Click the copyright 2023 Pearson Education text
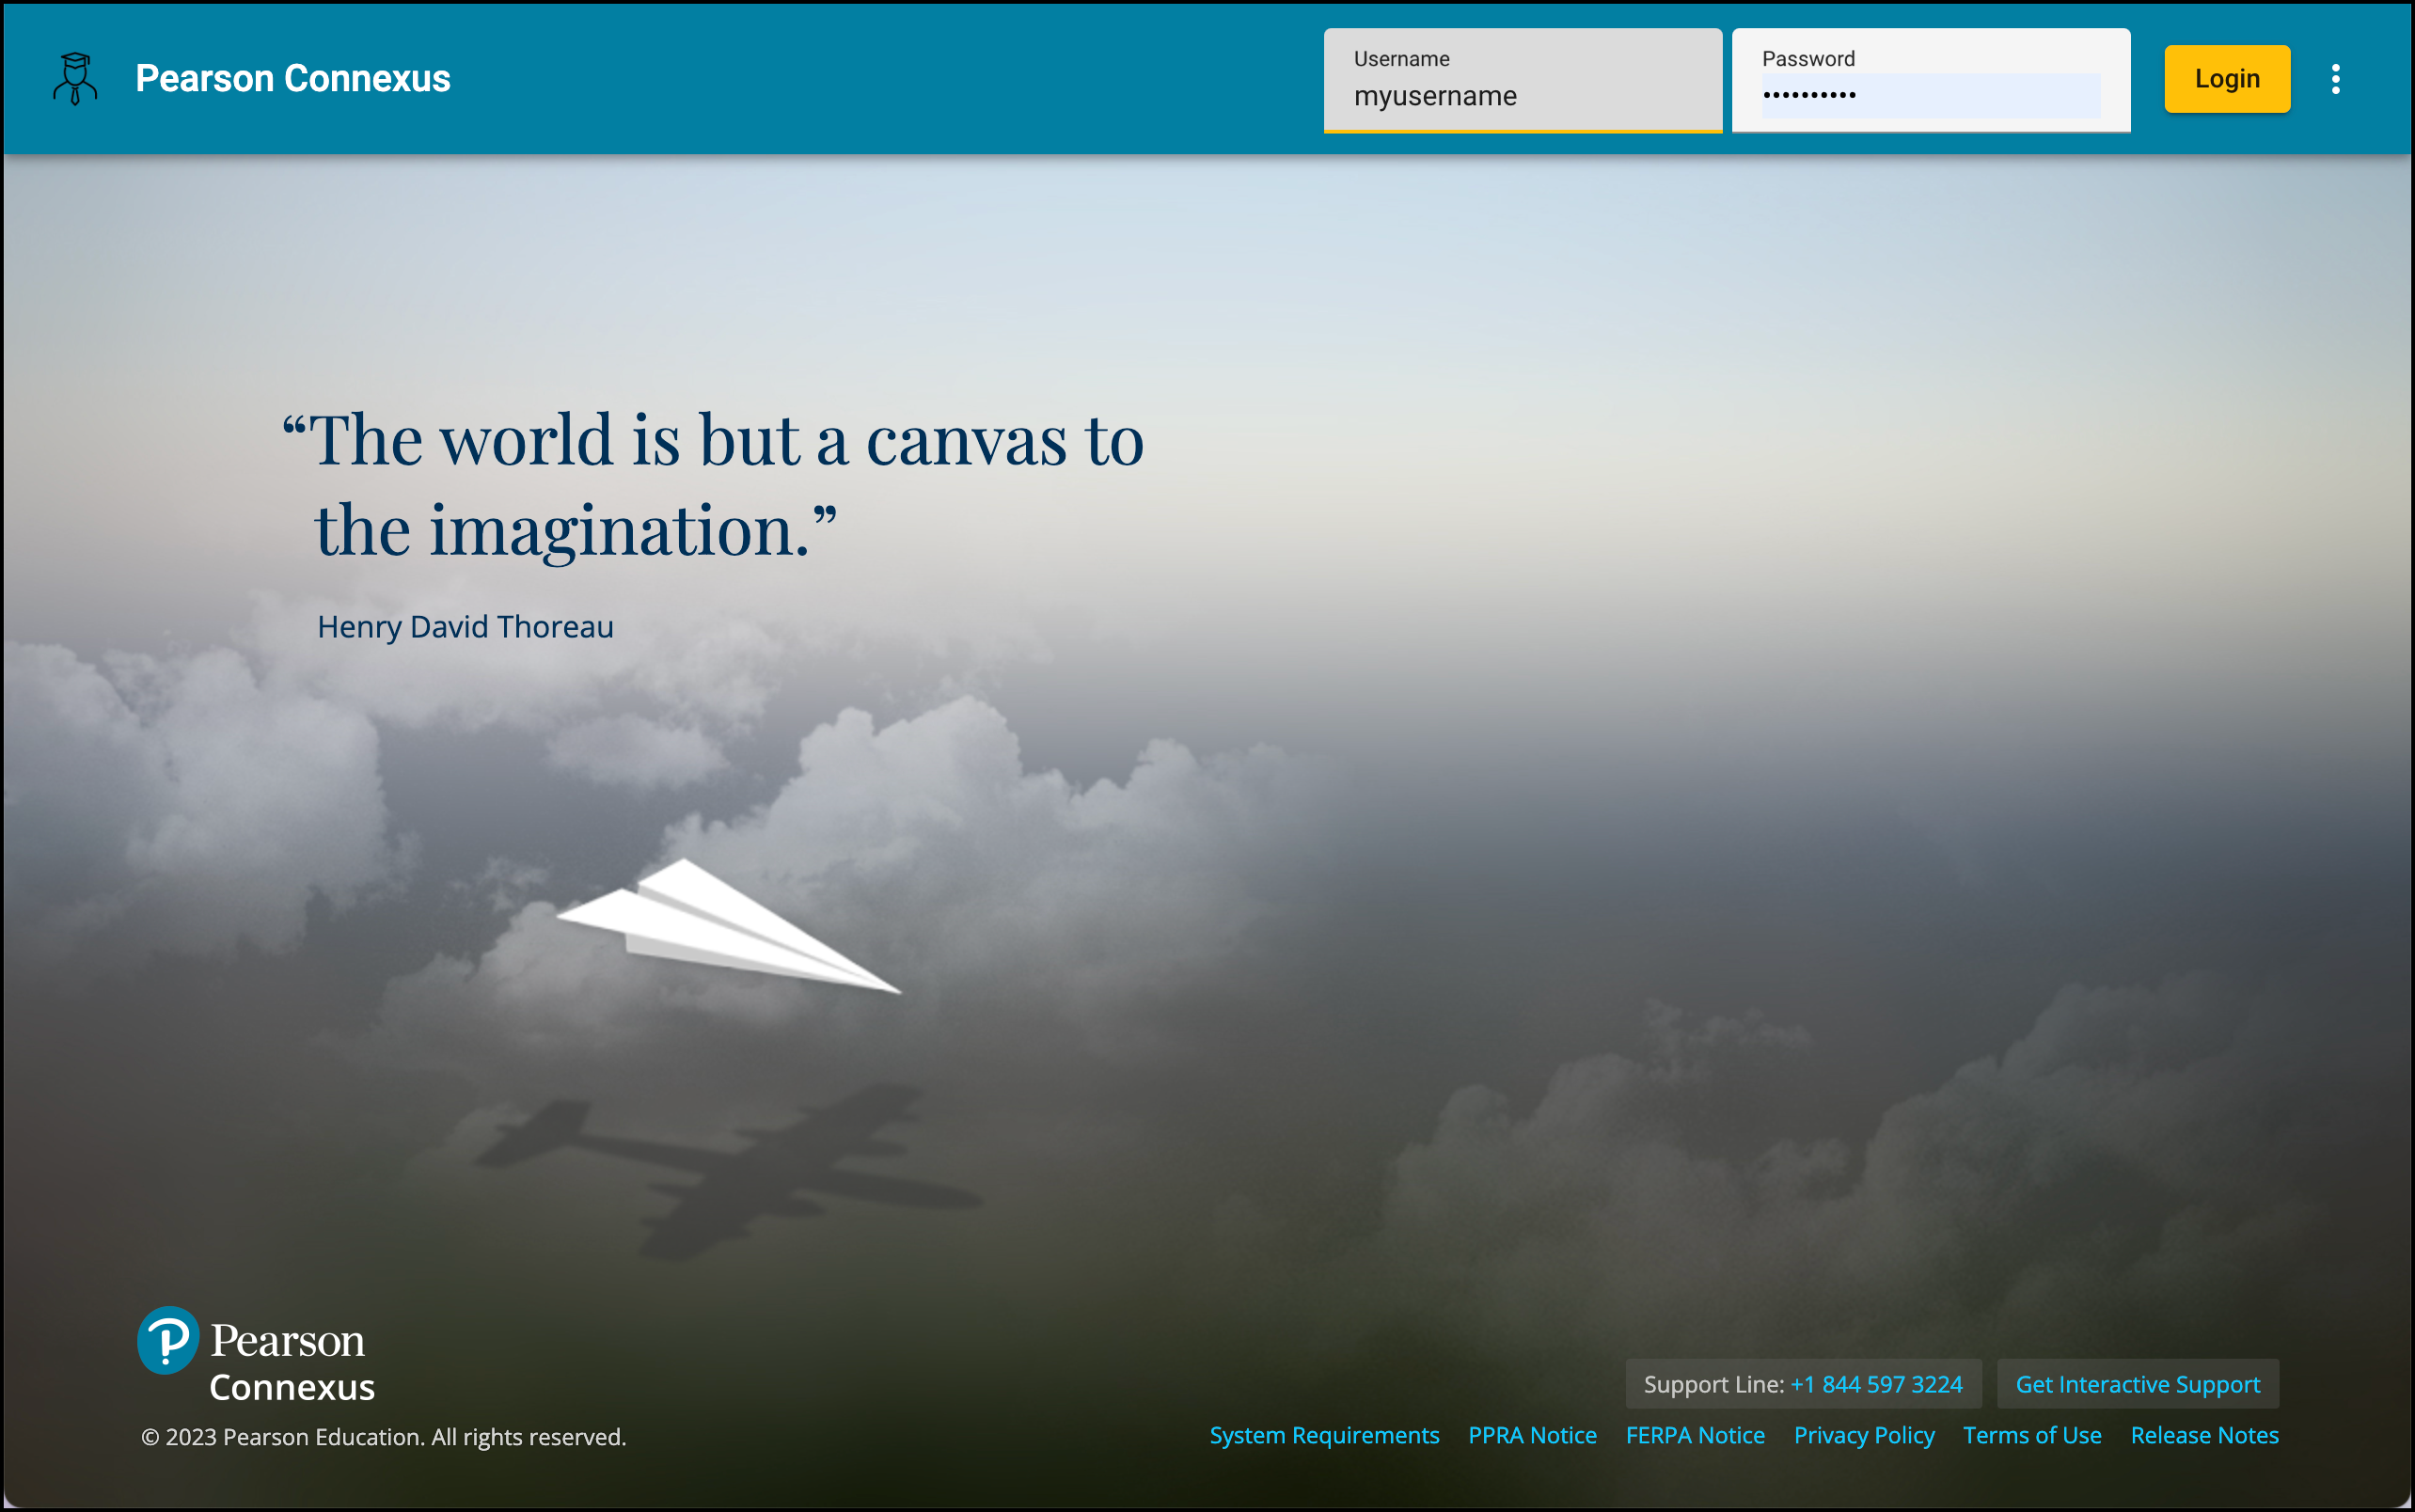Image resolution: width=2415 pixels, height=1512 pixels. pos(383,1437)
